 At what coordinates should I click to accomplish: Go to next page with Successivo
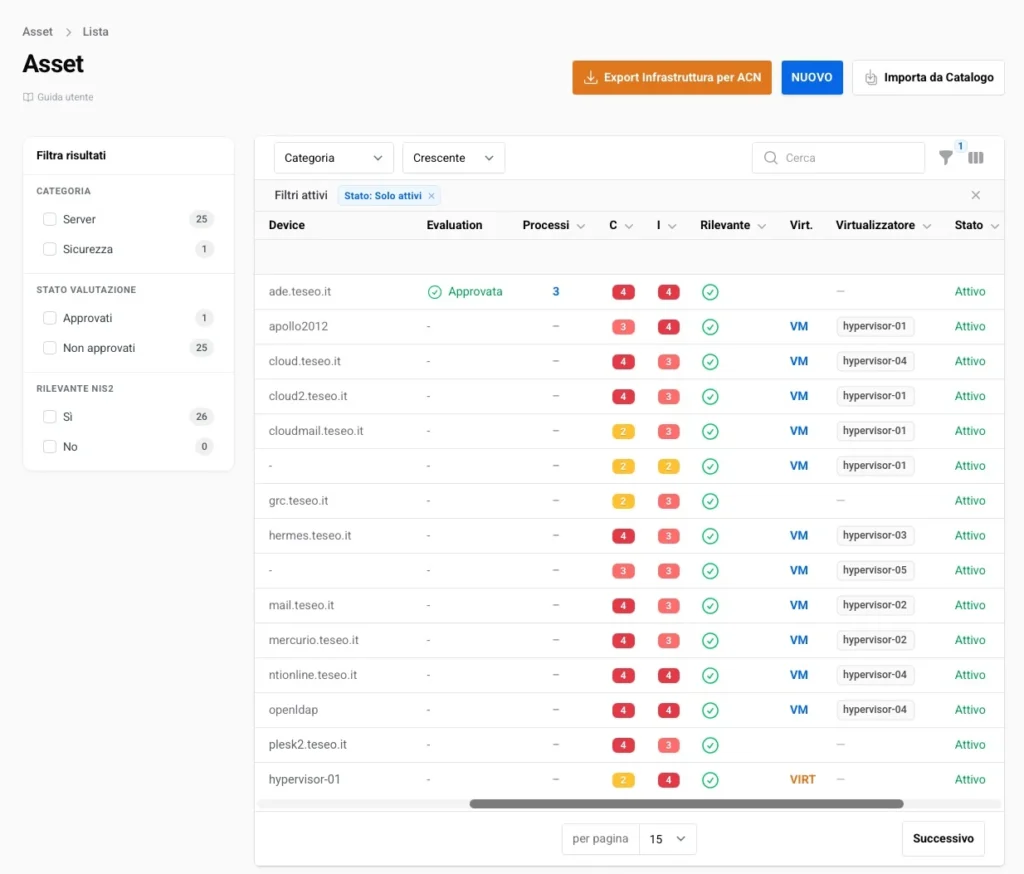pos(943,839)
